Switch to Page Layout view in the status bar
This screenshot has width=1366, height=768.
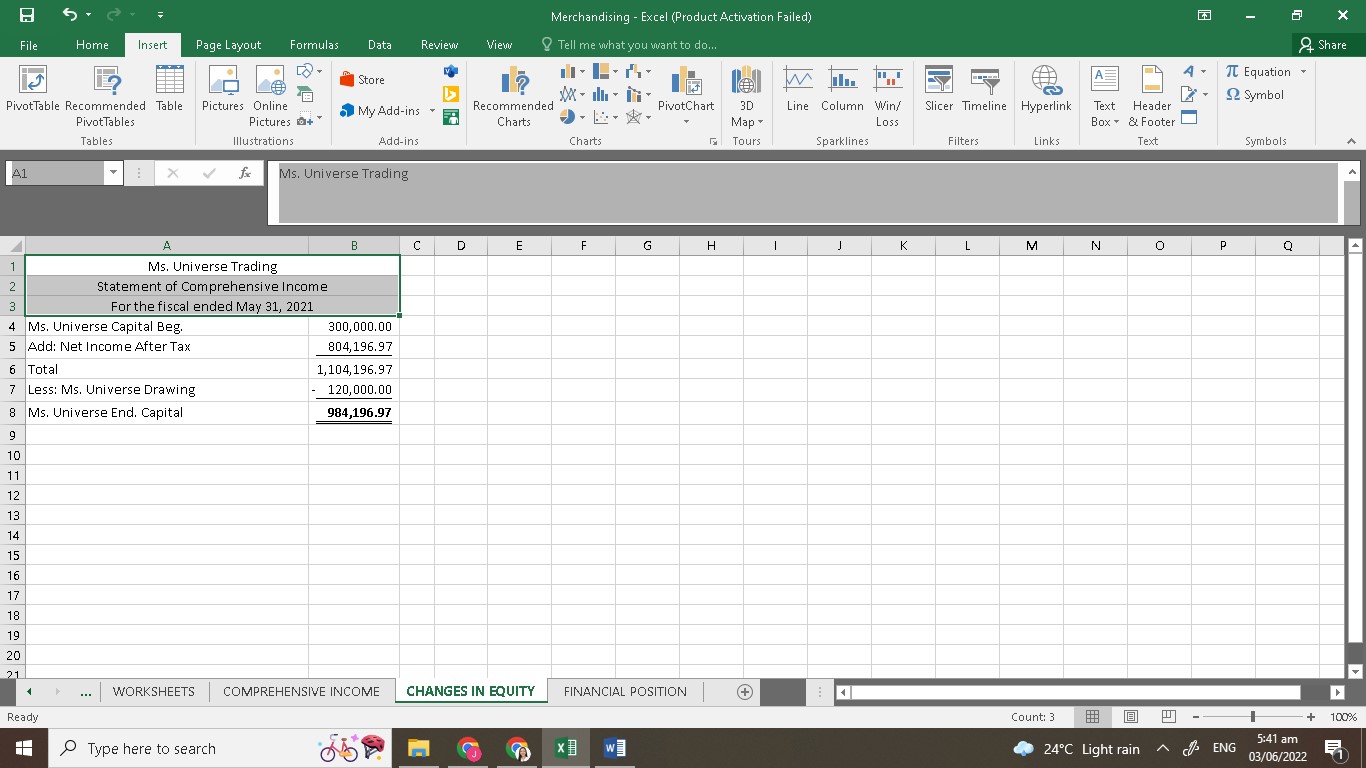[x=1131, y=717]
